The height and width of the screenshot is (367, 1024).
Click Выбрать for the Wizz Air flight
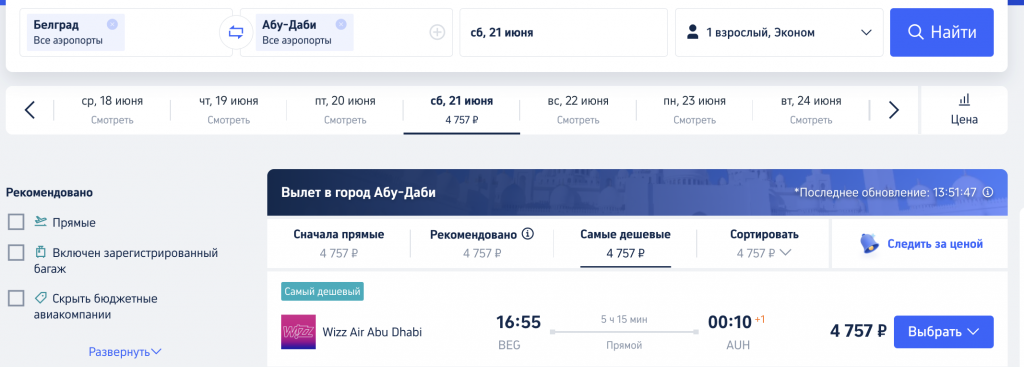[944, 332]
